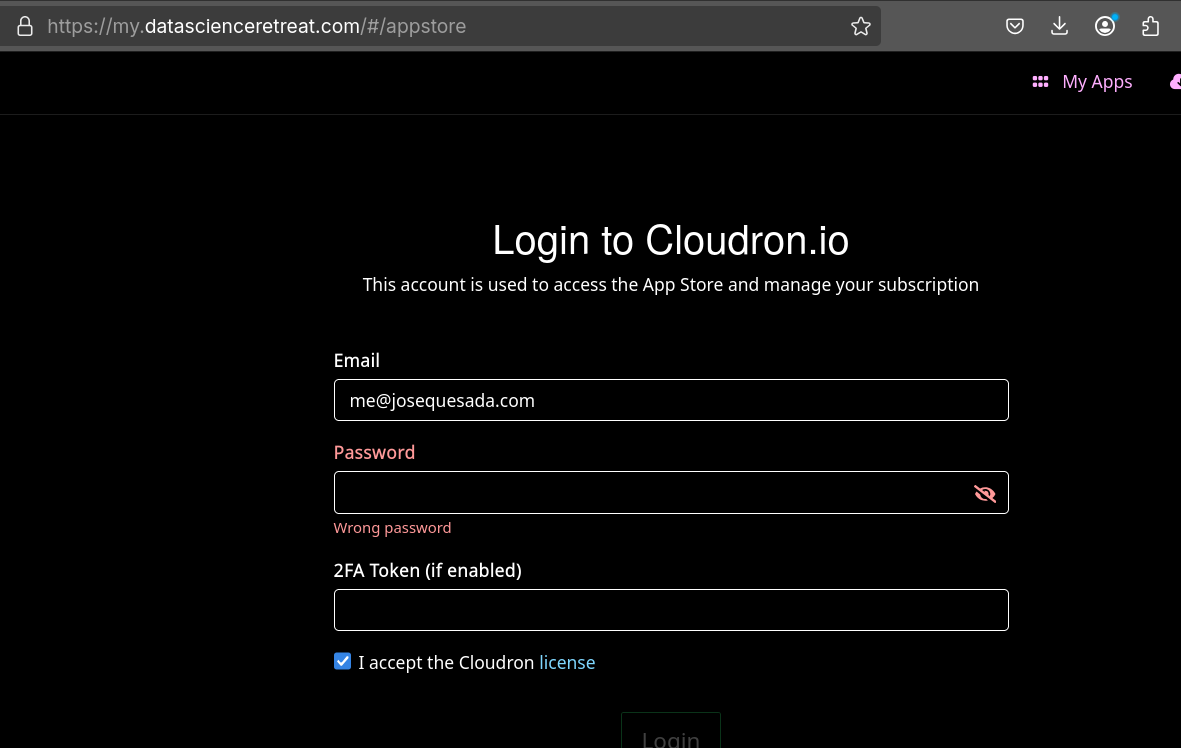Open the Cloudron license link

pos(567,662)
